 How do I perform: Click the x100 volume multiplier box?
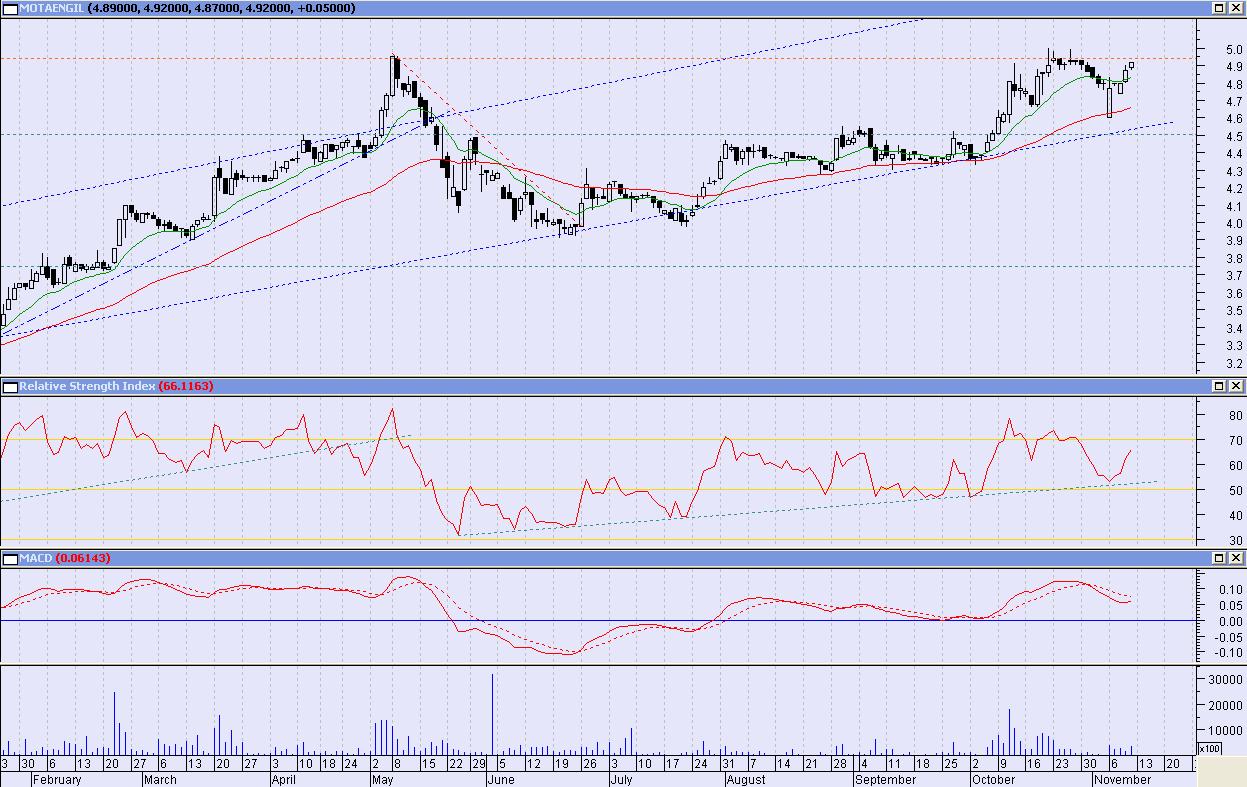1210,748
